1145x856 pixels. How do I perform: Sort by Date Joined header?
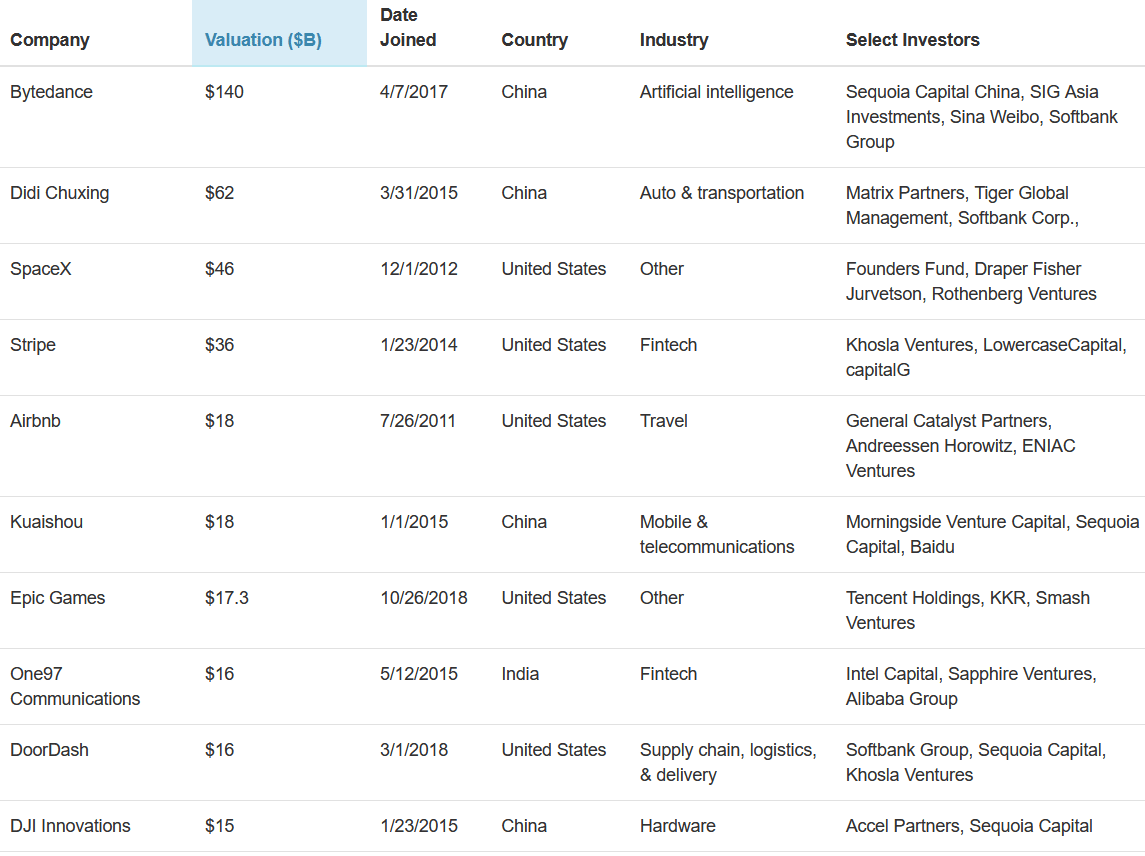click(408, 28)
